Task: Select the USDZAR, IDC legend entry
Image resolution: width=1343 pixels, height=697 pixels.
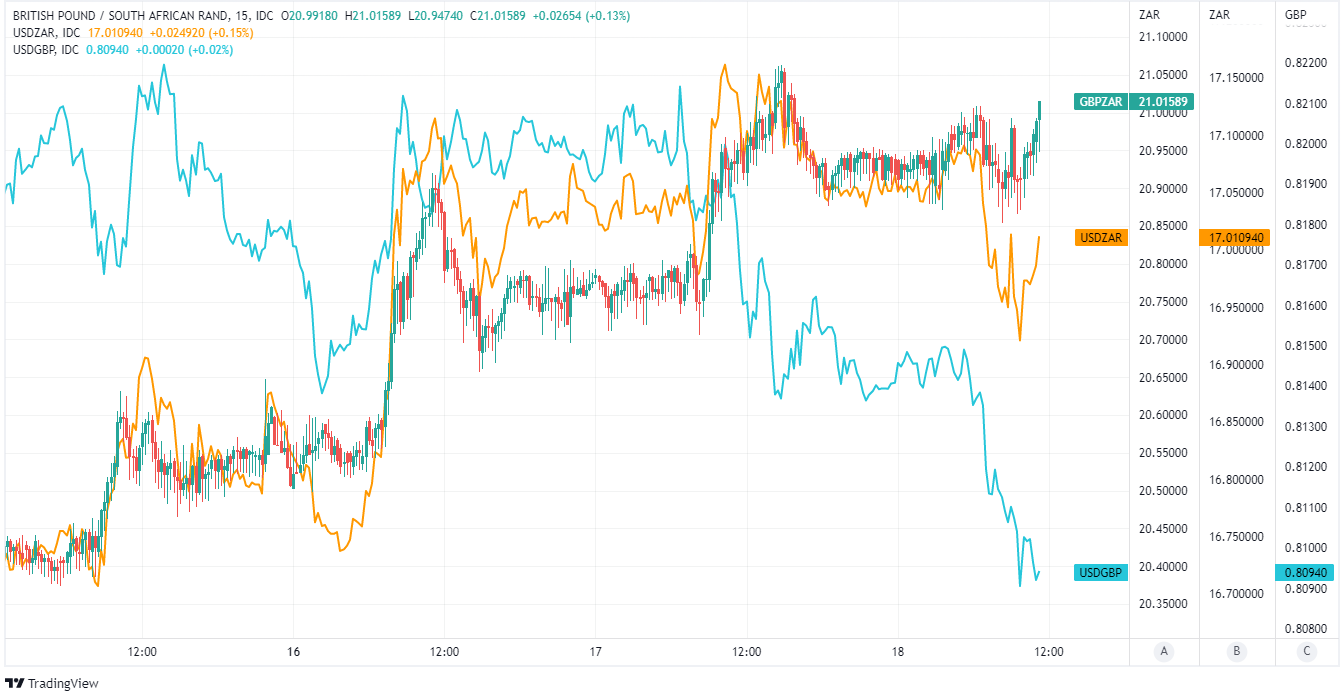Action: click(47, 33)
